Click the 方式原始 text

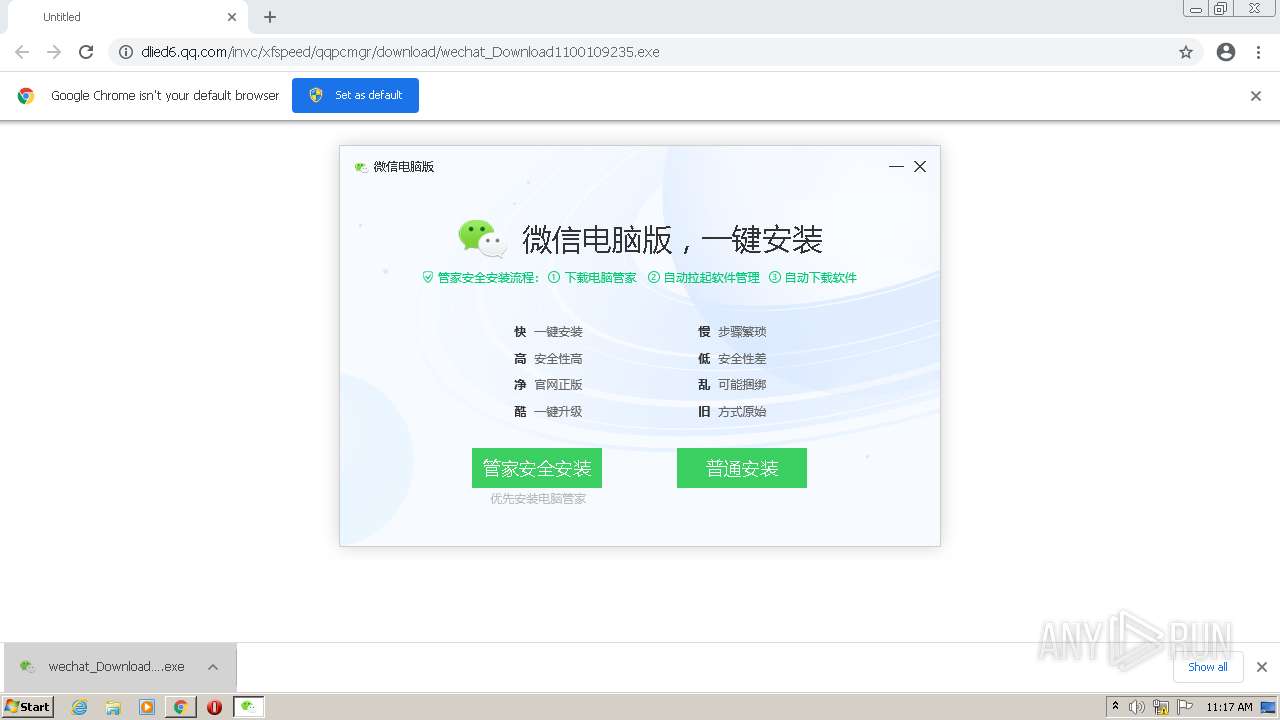(x=742, y=412)
